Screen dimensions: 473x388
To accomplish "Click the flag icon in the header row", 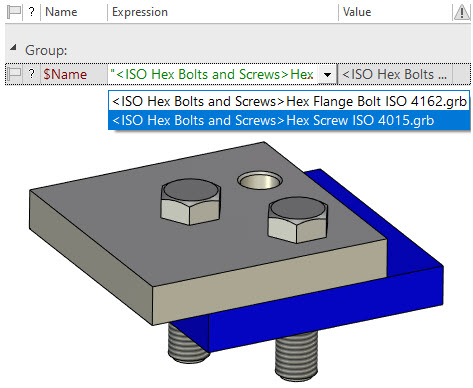I will pyautogui.click(x=14, y=12).
